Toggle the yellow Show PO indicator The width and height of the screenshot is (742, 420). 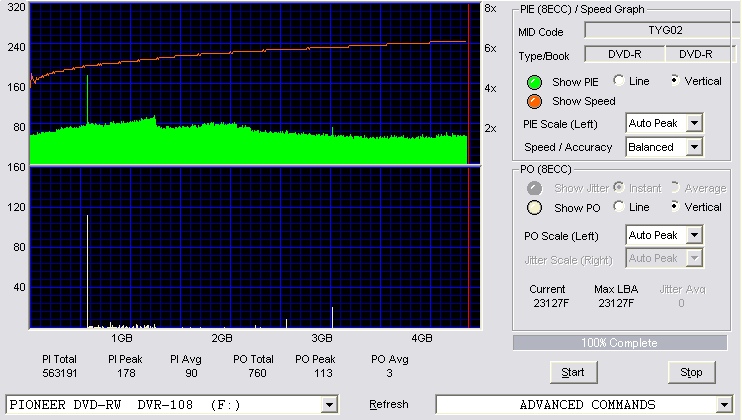tap(534, 208)
